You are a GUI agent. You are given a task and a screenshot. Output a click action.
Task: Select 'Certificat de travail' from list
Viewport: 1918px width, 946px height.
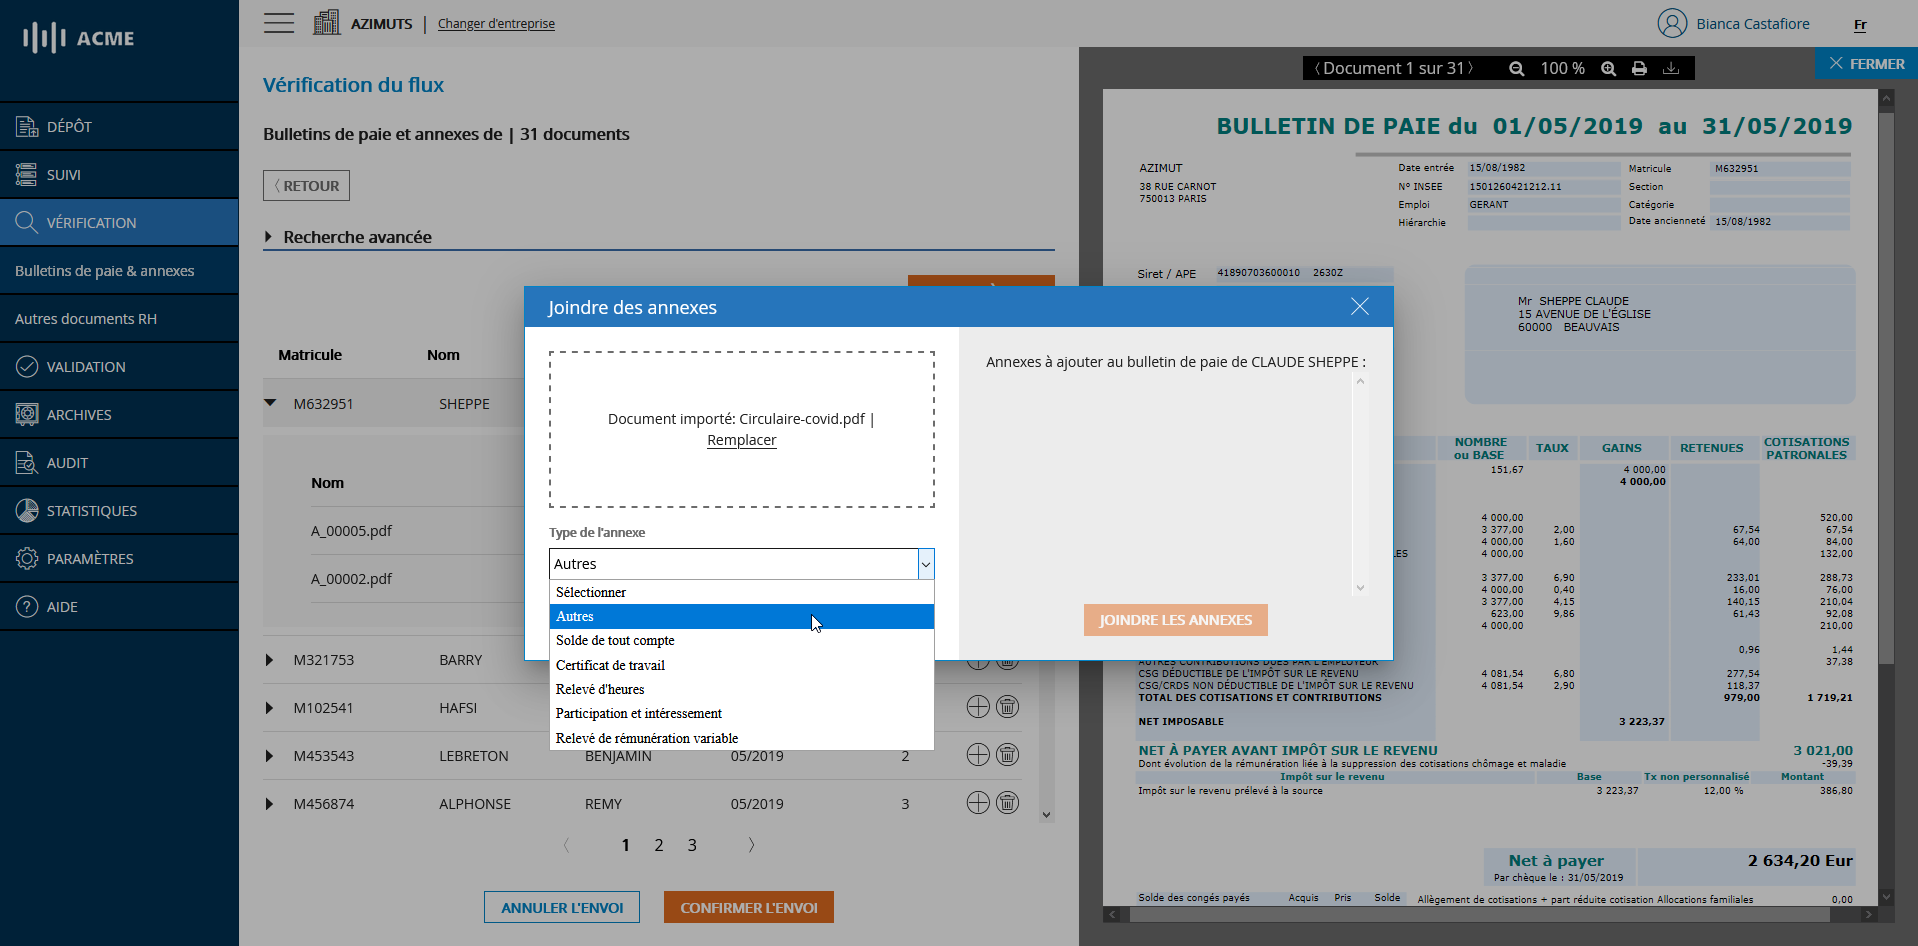[x=610, y=665]
